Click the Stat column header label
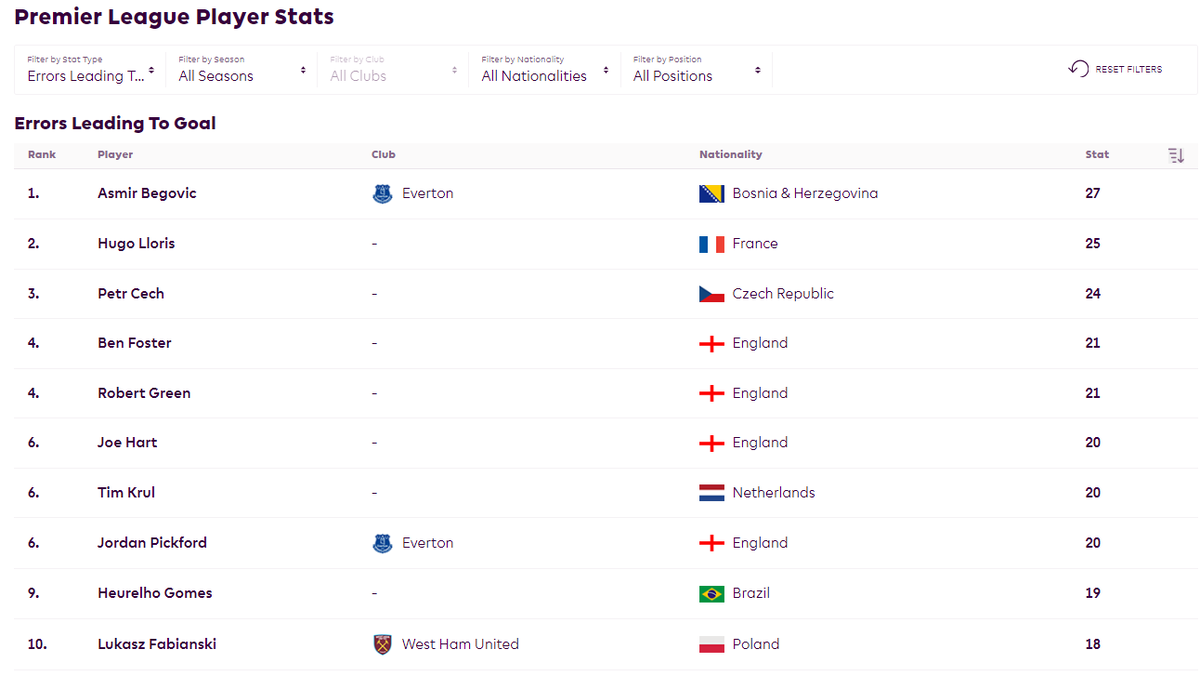This screenshot has height=676, width=1200. click(1097, 155)
